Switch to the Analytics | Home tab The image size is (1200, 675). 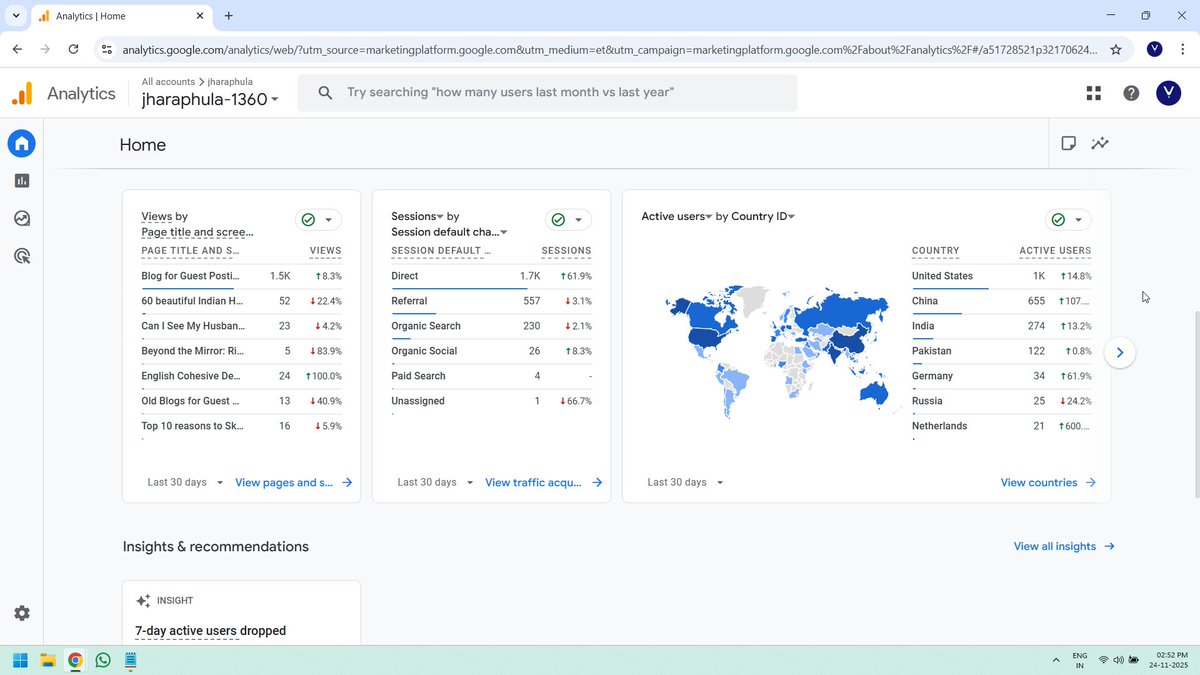(120, 16)
